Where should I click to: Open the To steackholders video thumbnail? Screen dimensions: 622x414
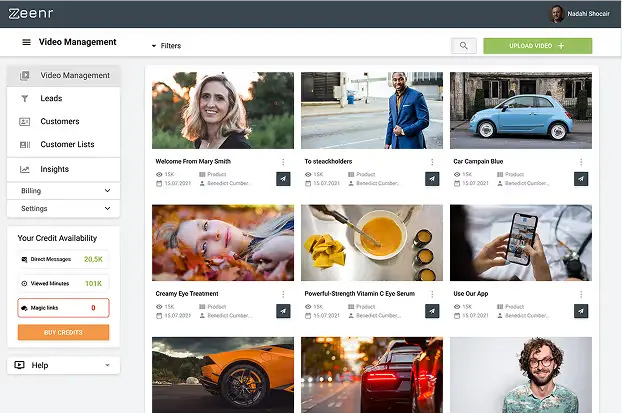[372, 110]
